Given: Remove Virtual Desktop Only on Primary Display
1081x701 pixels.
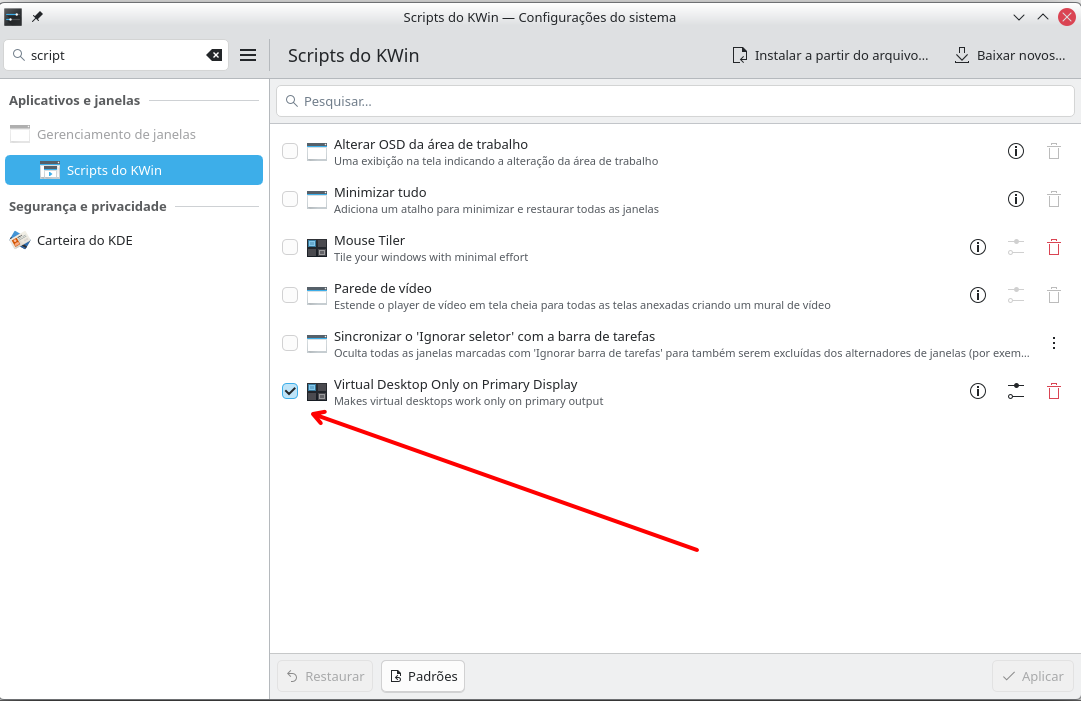Looking at the screenshot, I should 1053,391.
